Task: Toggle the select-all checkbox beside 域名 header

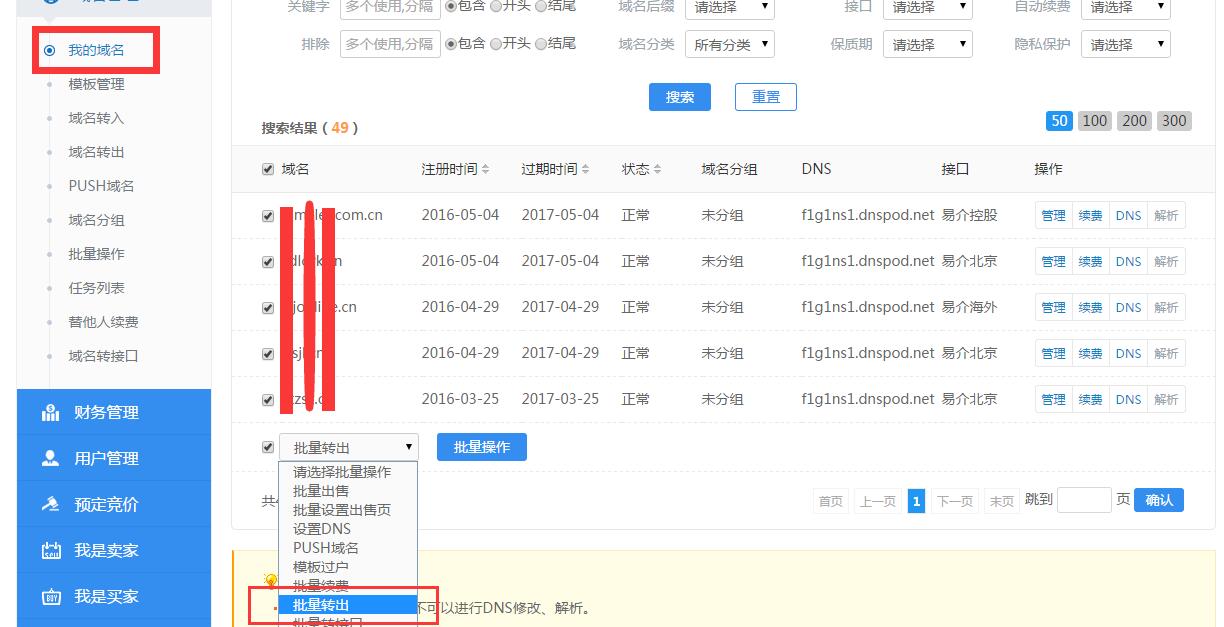Action: (x=267, y=169)
